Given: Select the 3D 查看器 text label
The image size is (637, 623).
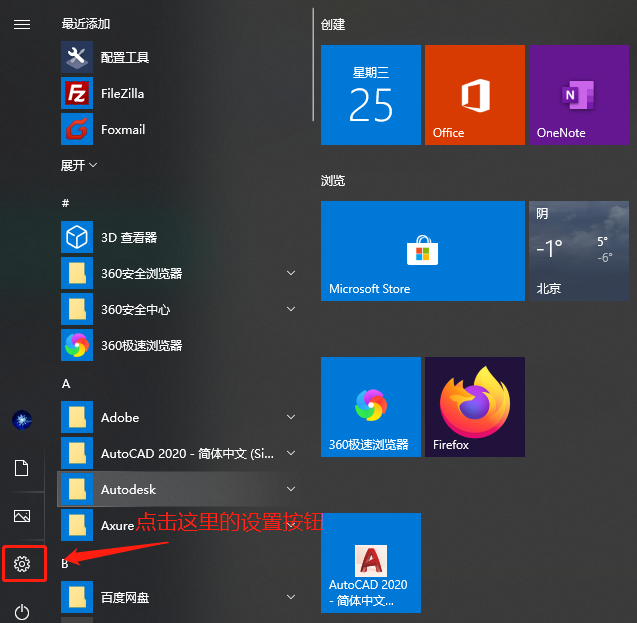Looking at the screenshot, I should pos(129,238).
